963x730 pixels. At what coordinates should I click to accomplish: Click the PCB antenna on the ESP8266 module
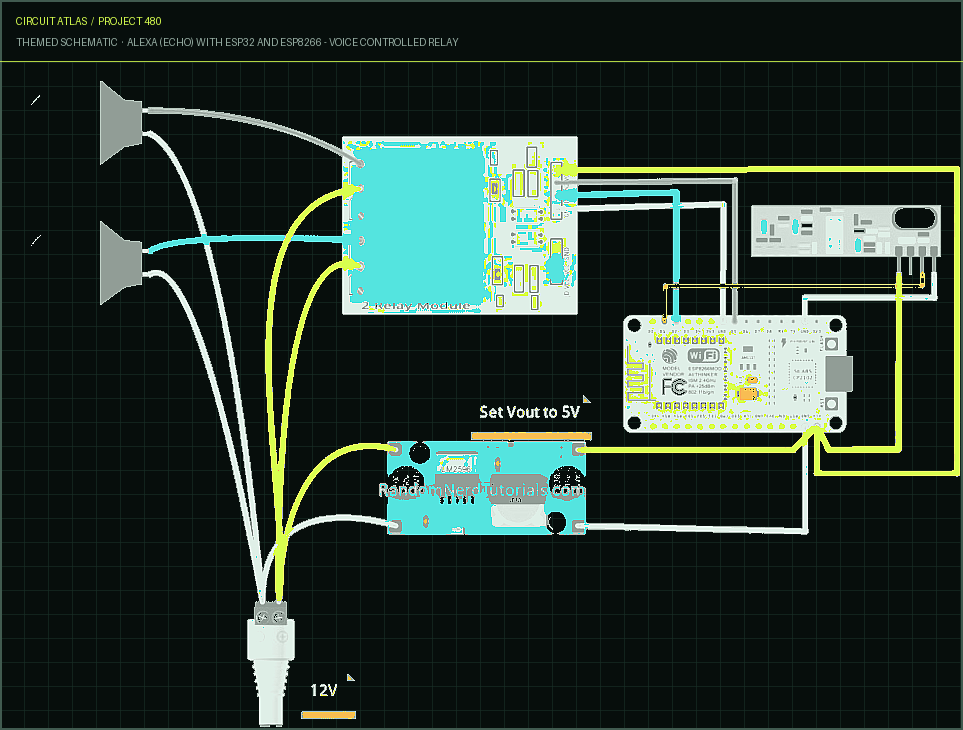tap(639, 373)
